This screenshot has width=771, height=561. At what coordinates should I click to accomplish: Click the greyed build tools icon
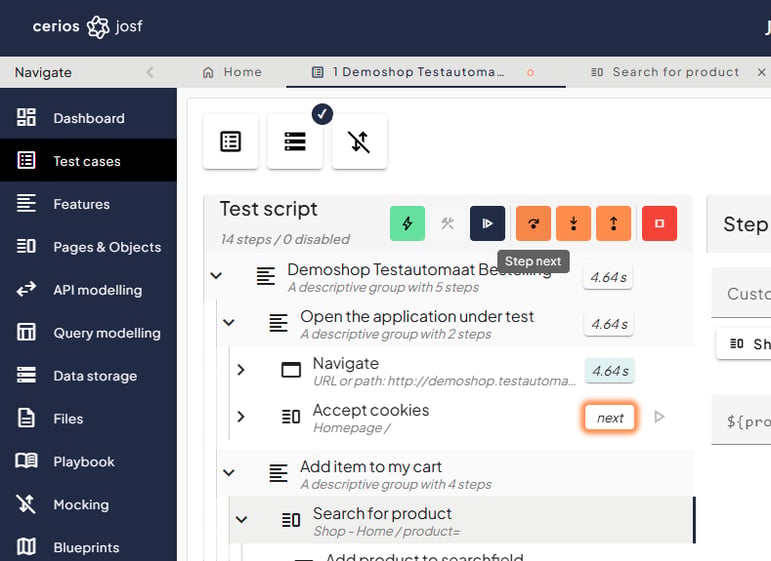[x=447, y=224]
